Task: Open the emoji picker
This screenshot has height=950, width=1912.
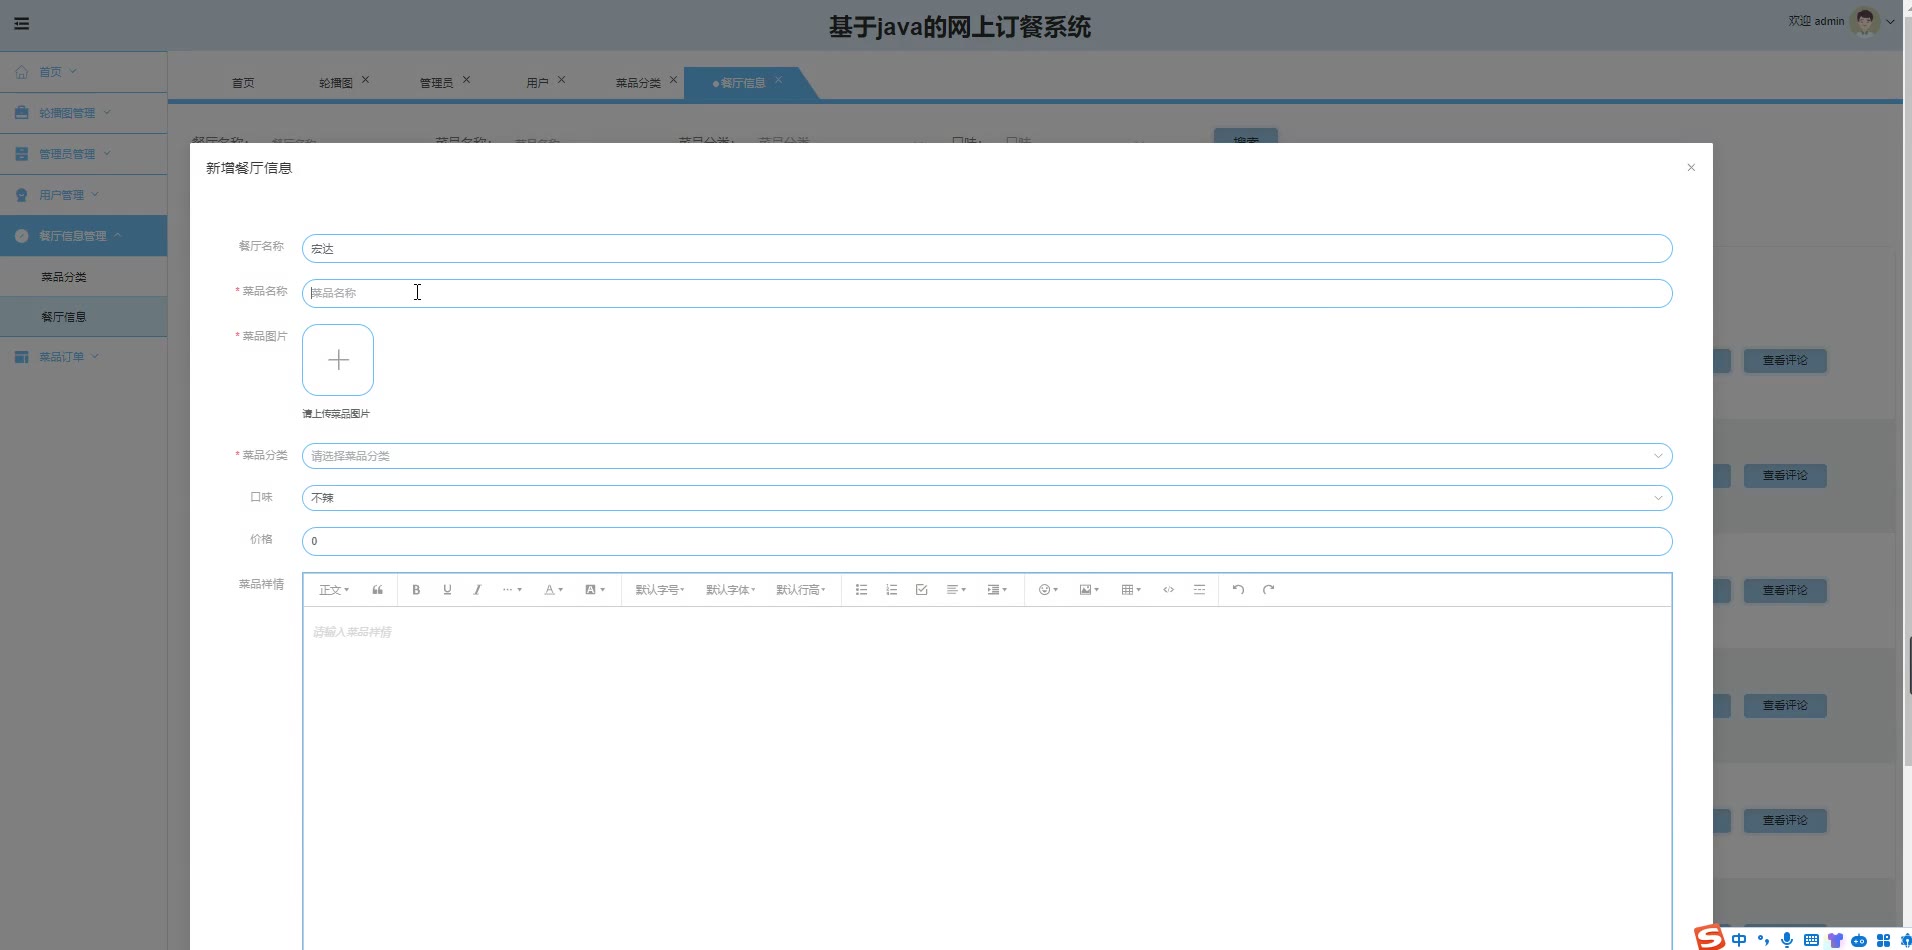Action: [x=1048, y=590]
